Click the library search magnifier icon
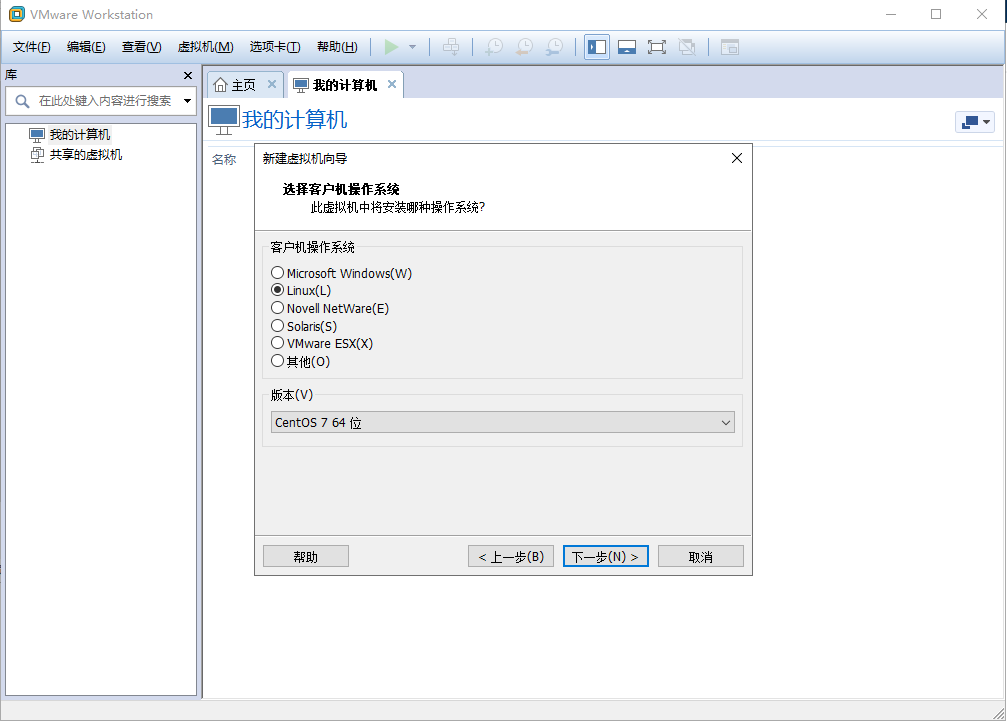Viewport: 1007px width, 721px height. pyautogui.click(x=22, y=101)
